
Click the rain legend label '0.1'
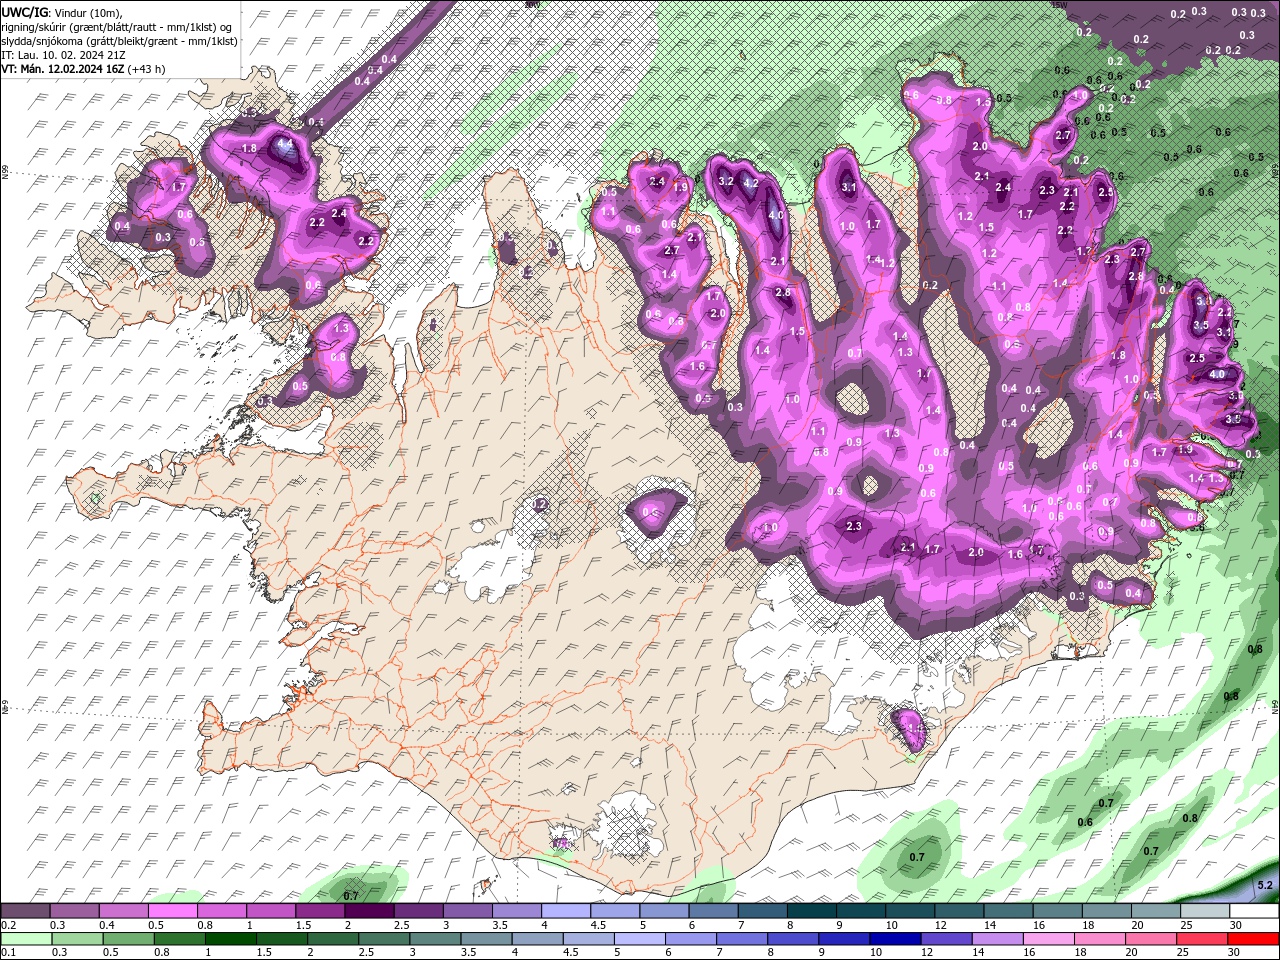pyautogui.click(x=8, y=953)
